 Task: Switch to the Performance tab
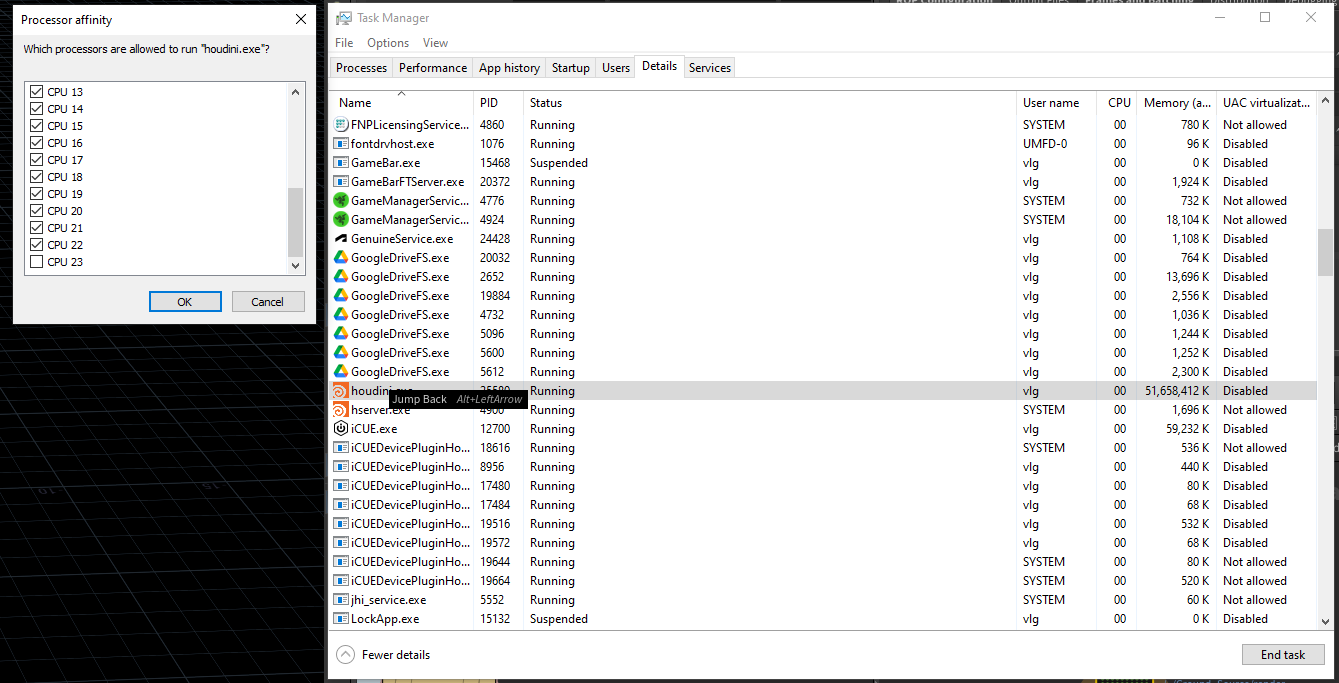pos(433,68)
